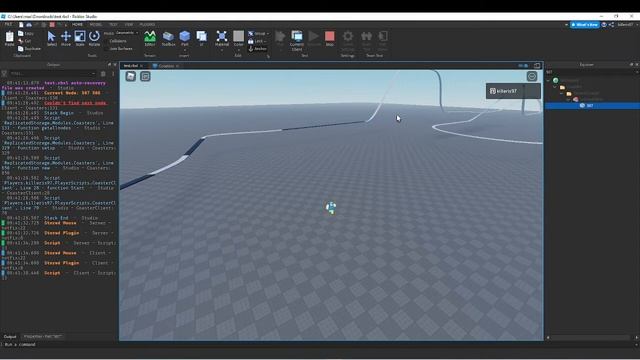This screenshot has height=360, width=640.
Task: Switch to the VIEW ribbon tab
Action: pos(129,25)
